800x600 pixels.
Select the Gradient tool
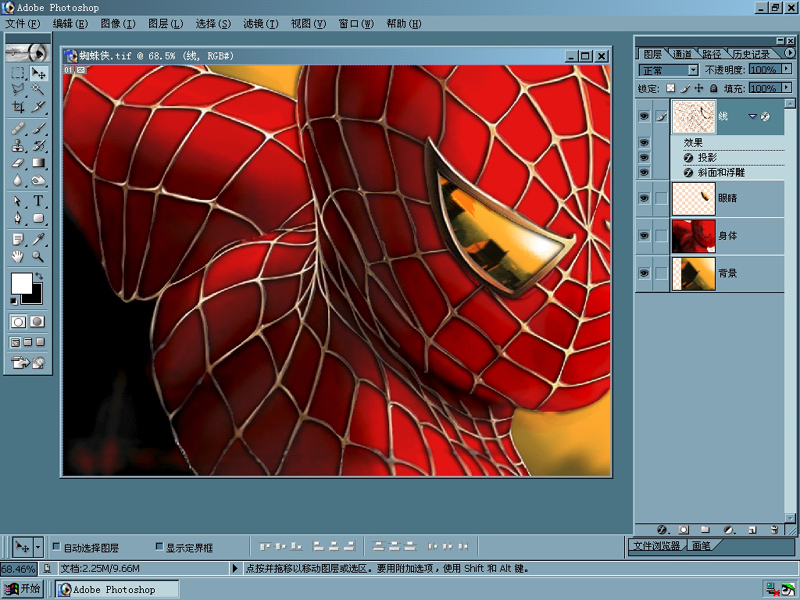point(38,163)
